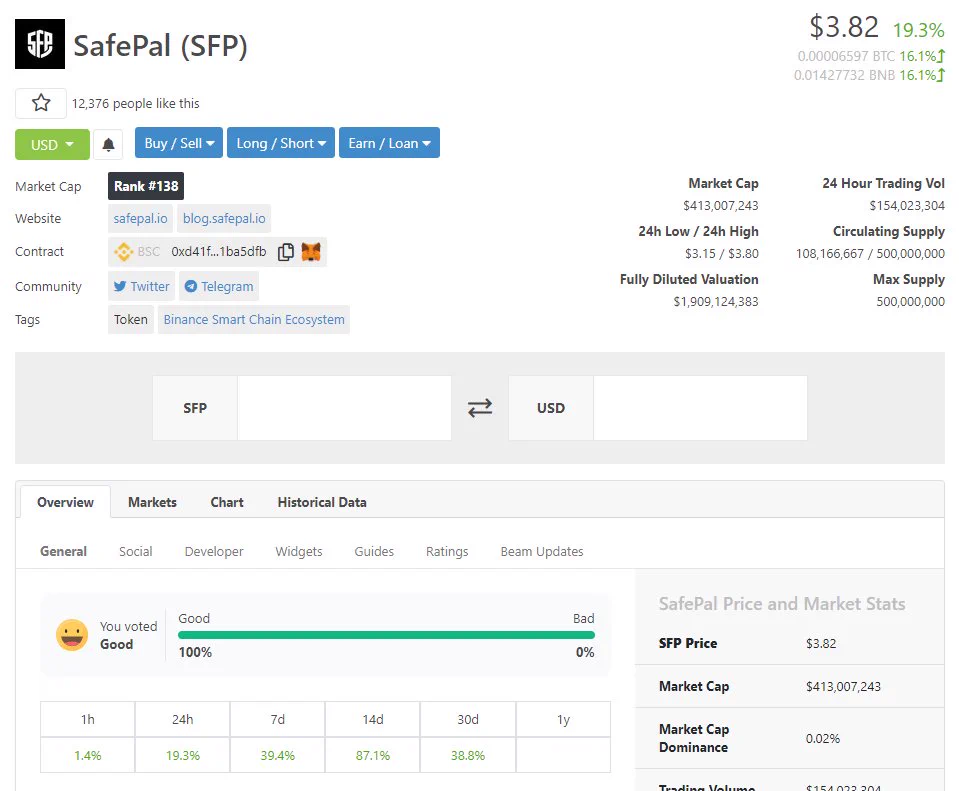This screenshot has width=959, height=791.
Task: Click the 1y column header
Action: click(x=563, y=719)
